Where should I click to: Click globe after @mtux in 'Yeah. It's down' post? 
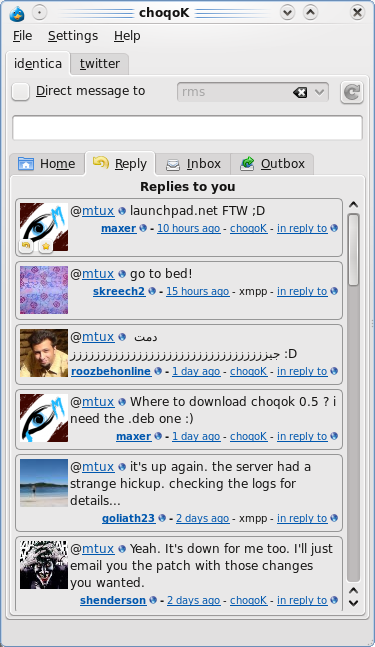pyautogui.click(x=122, y=549)
